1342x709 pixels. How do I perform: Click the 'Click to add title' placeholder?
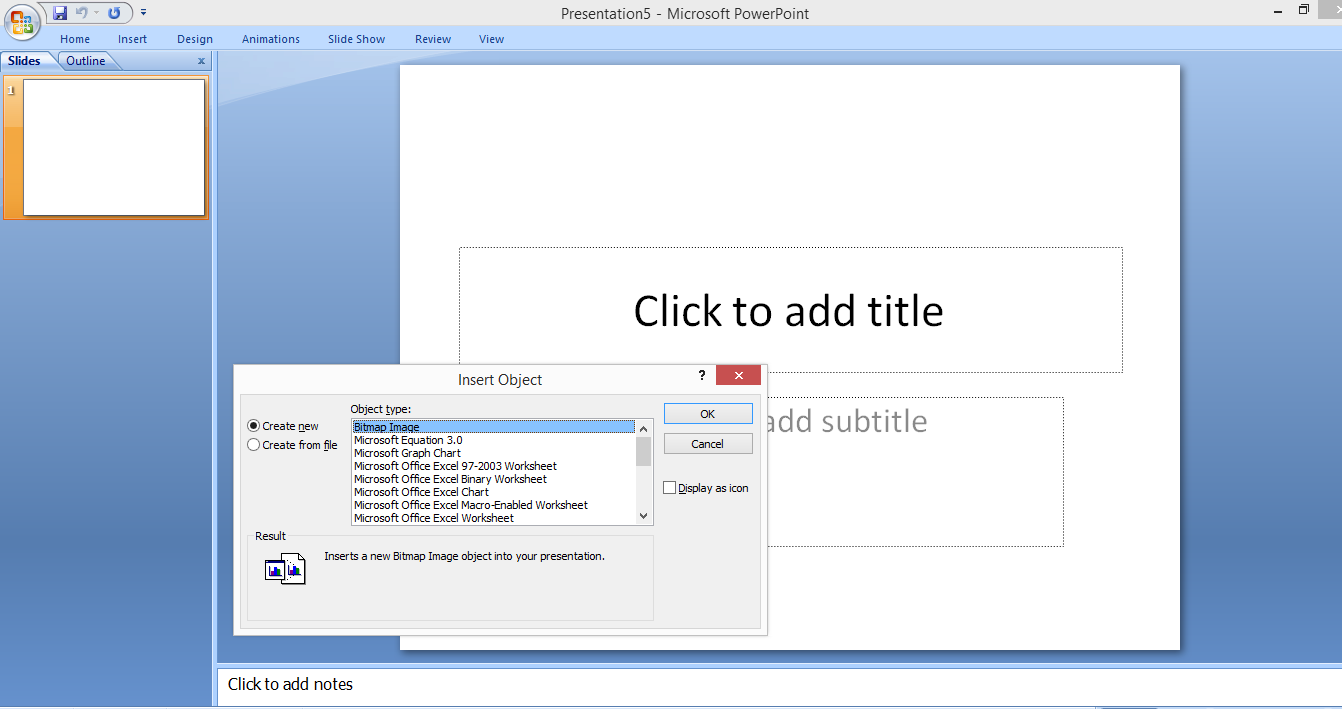pyautogui.click(x=790, y=310)
